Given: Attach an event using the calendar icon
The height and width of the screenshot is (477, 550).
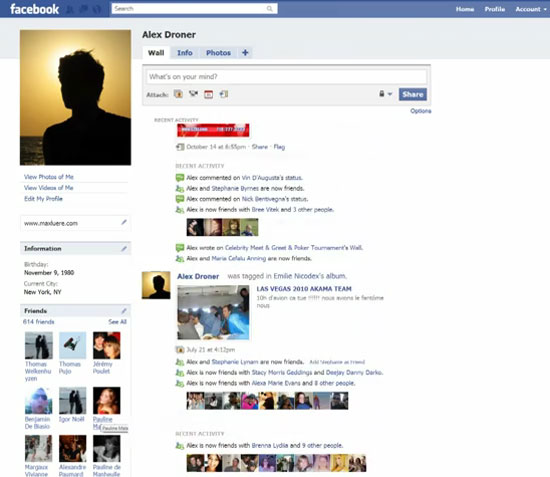Looking at the screenshot, I should (x=209, y=94).
